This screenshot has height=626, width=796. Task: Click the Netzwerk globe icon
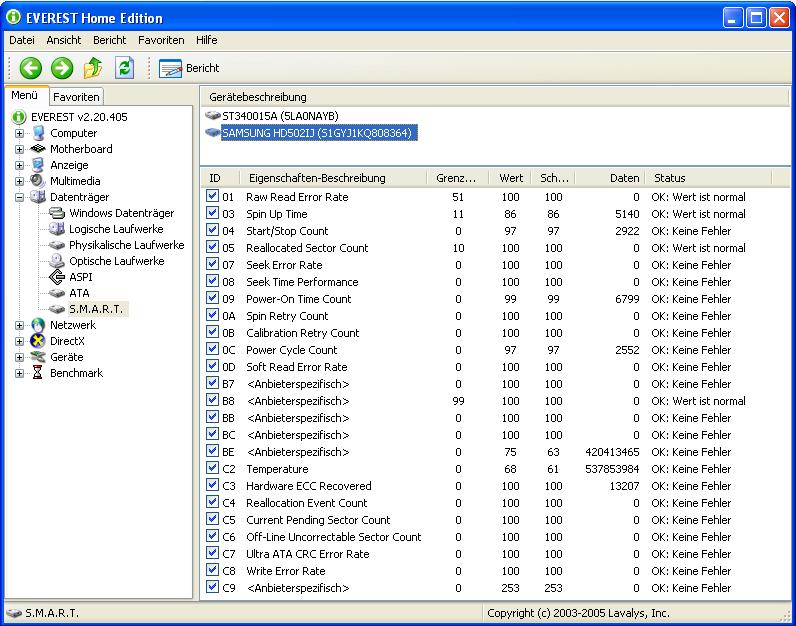click(x=38, y=325)
